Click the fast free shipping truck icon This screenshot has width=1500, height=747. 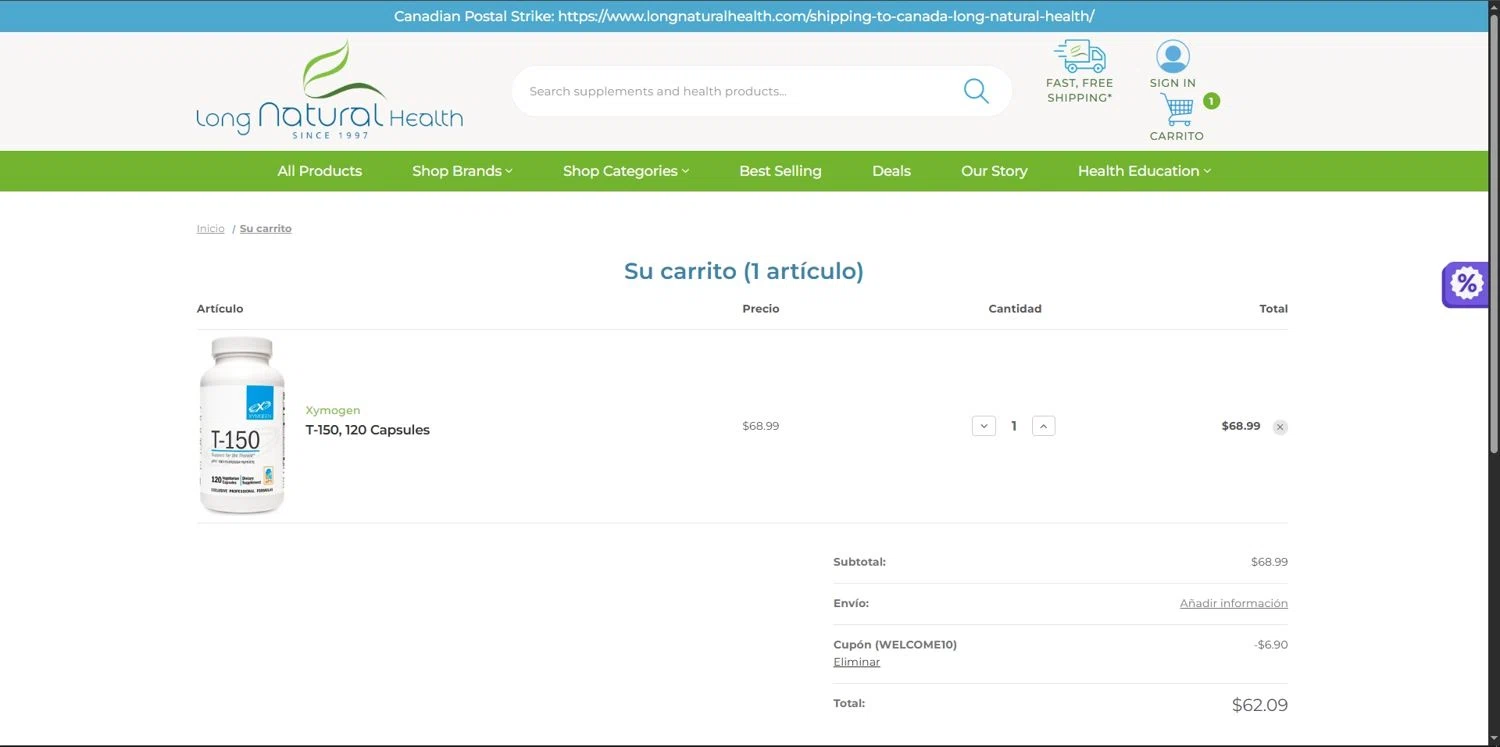1079,56
